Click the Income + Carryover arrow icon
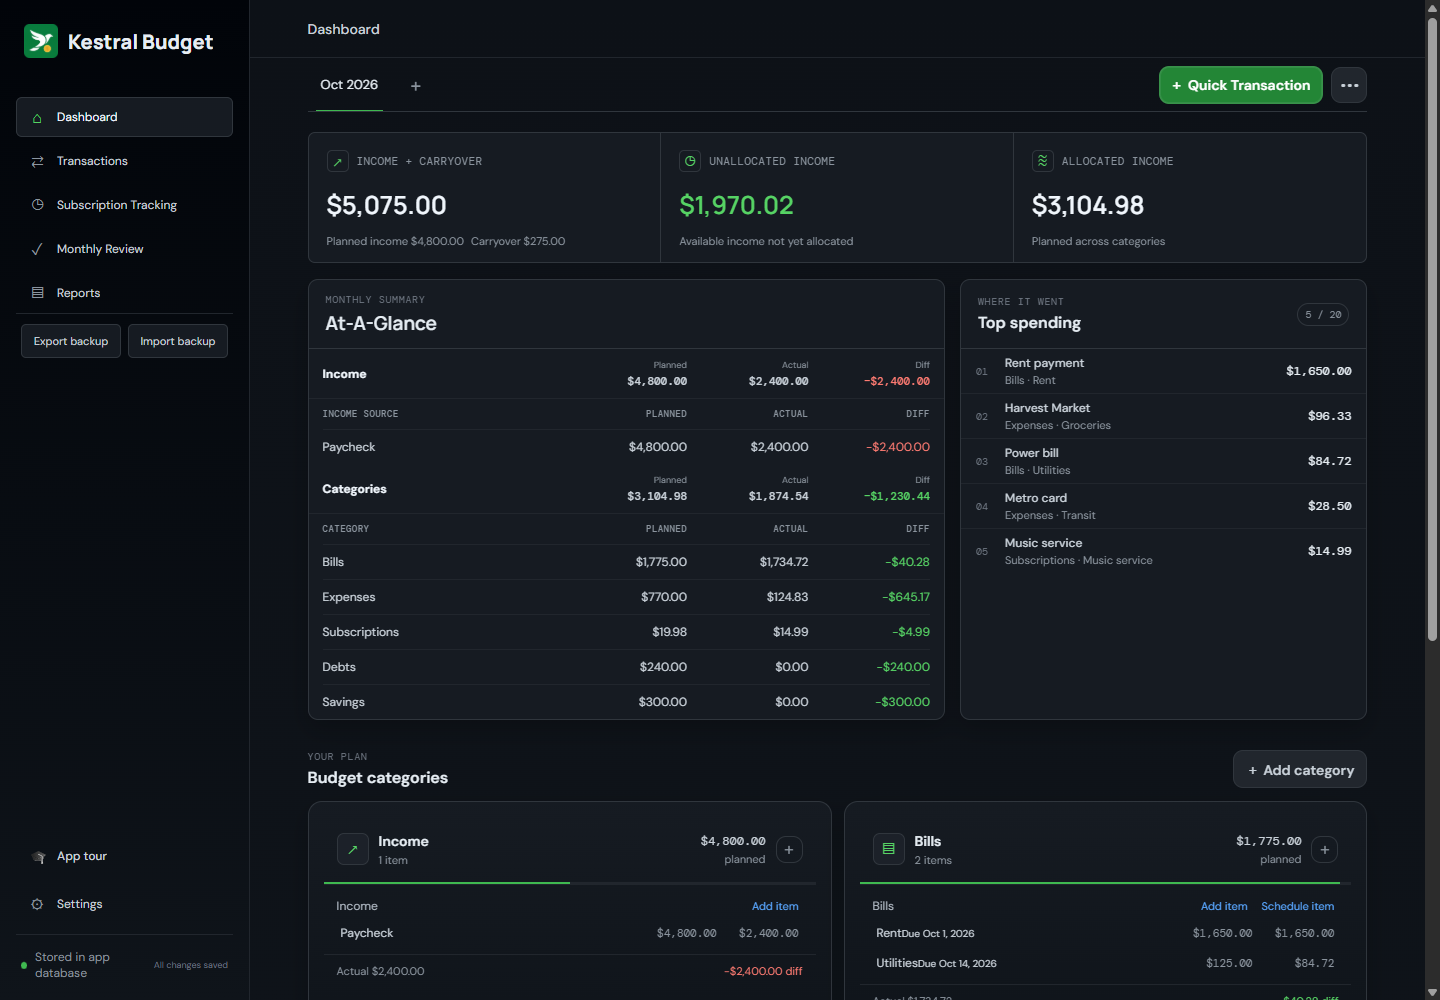 click(x=338, y=161)
